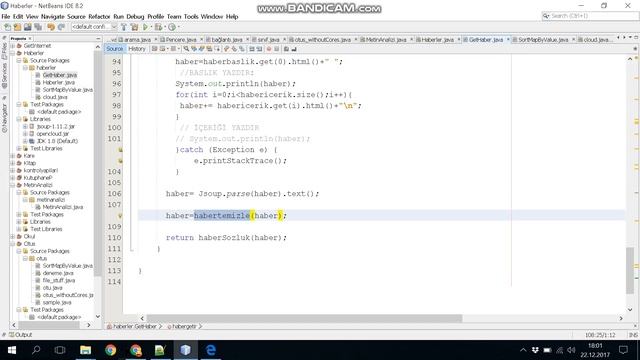Click the volume icon in system tray
640x360 pixels.
coord(571,350)
